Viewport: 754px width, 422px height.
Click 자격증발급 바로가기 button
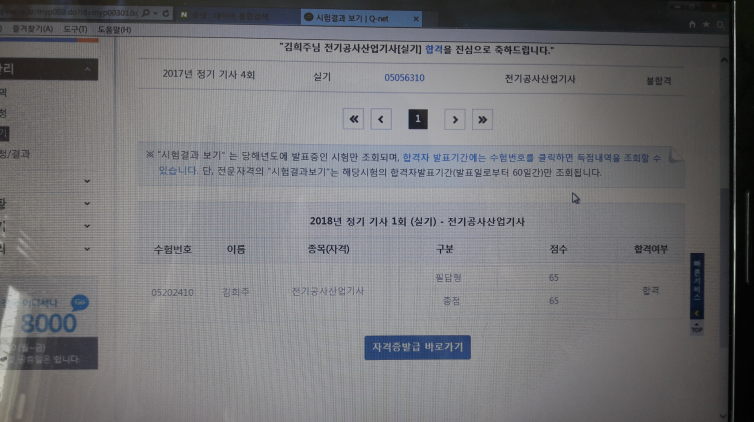pyautogui.click(x=417, y=347)
